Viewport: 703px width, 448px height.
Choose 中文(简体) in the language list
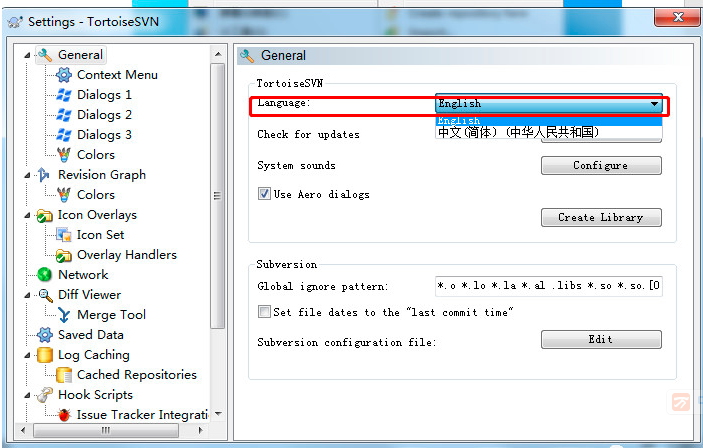[x=548, y=132]
